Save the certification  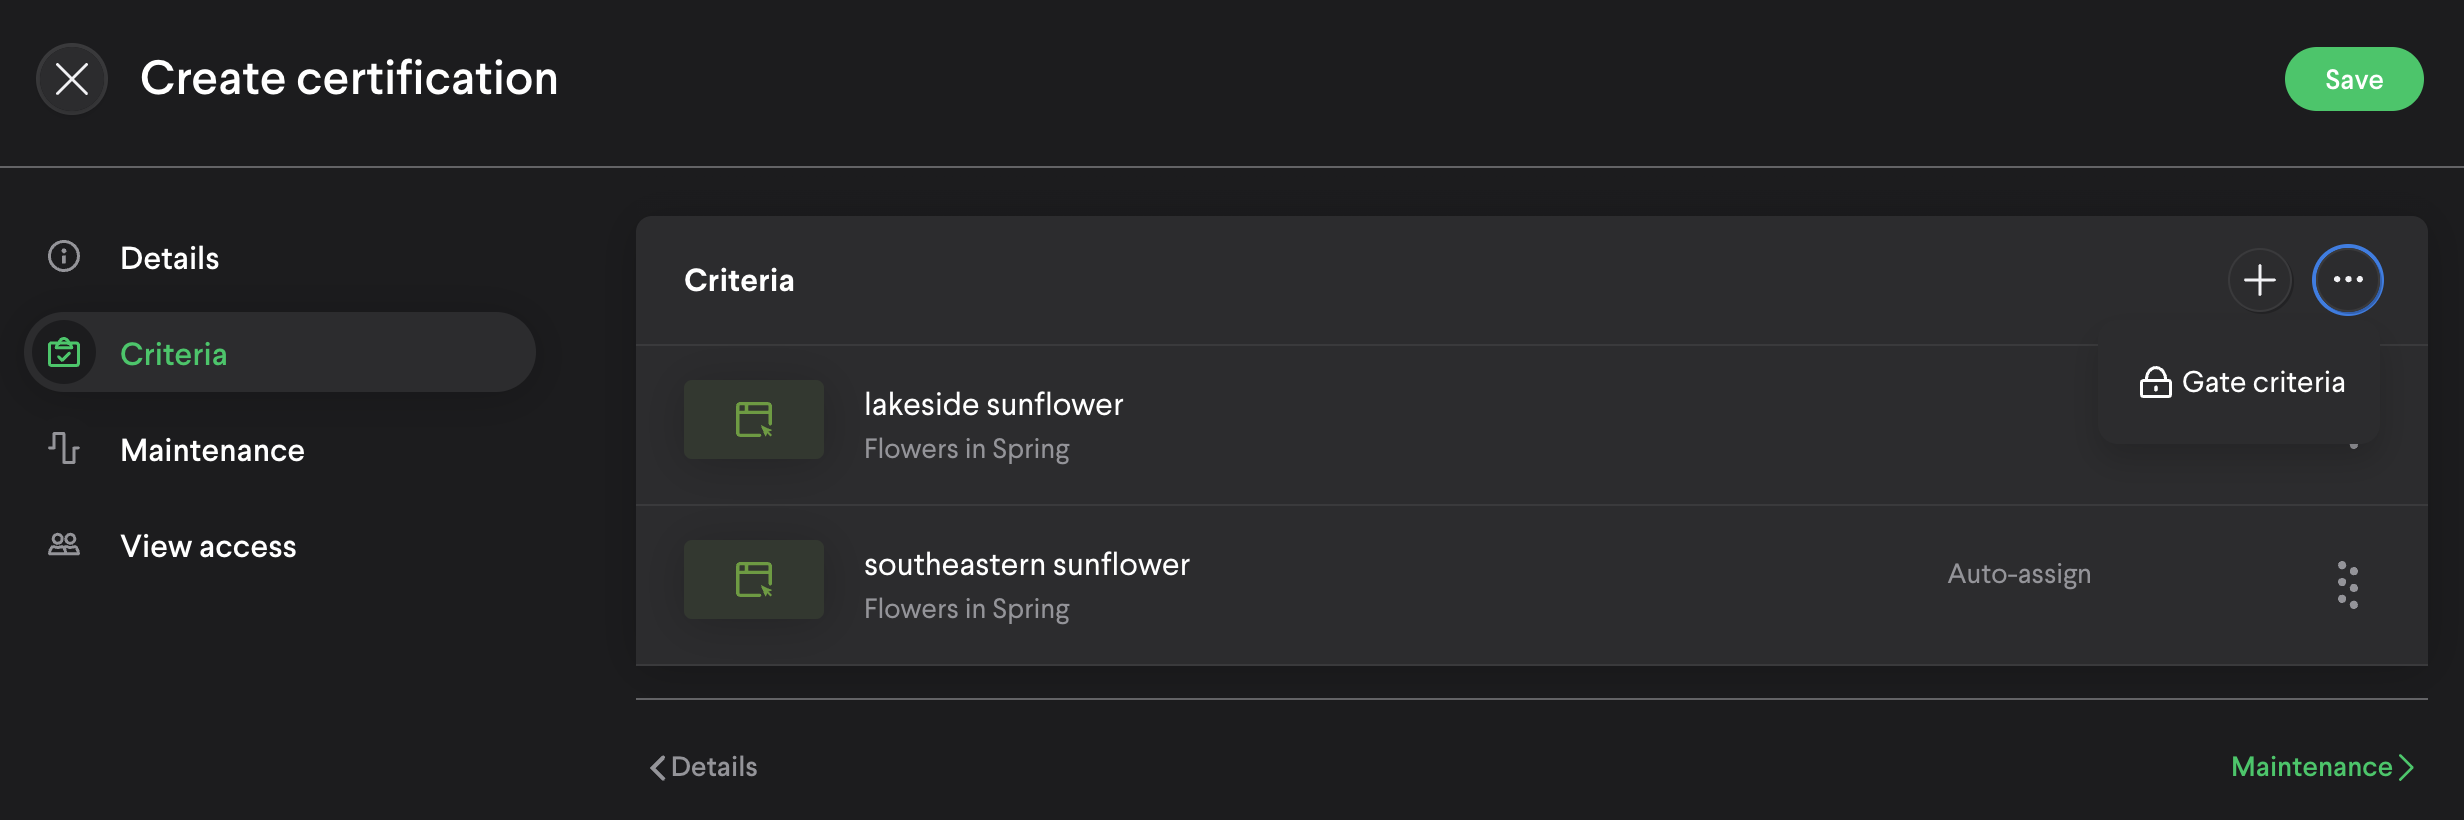(2353, 79)
